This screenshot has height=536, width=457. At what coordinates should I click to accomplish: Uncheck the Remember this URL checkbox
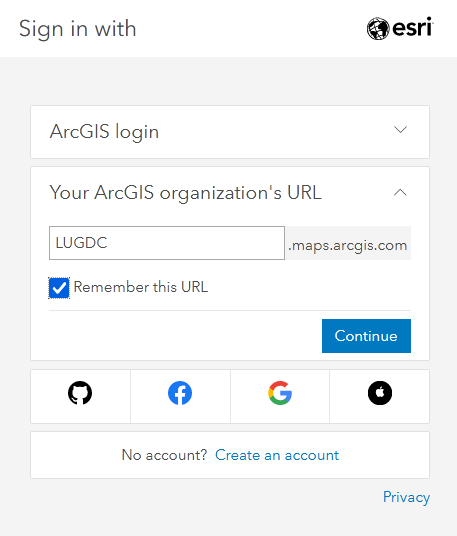tap(59, 288)
